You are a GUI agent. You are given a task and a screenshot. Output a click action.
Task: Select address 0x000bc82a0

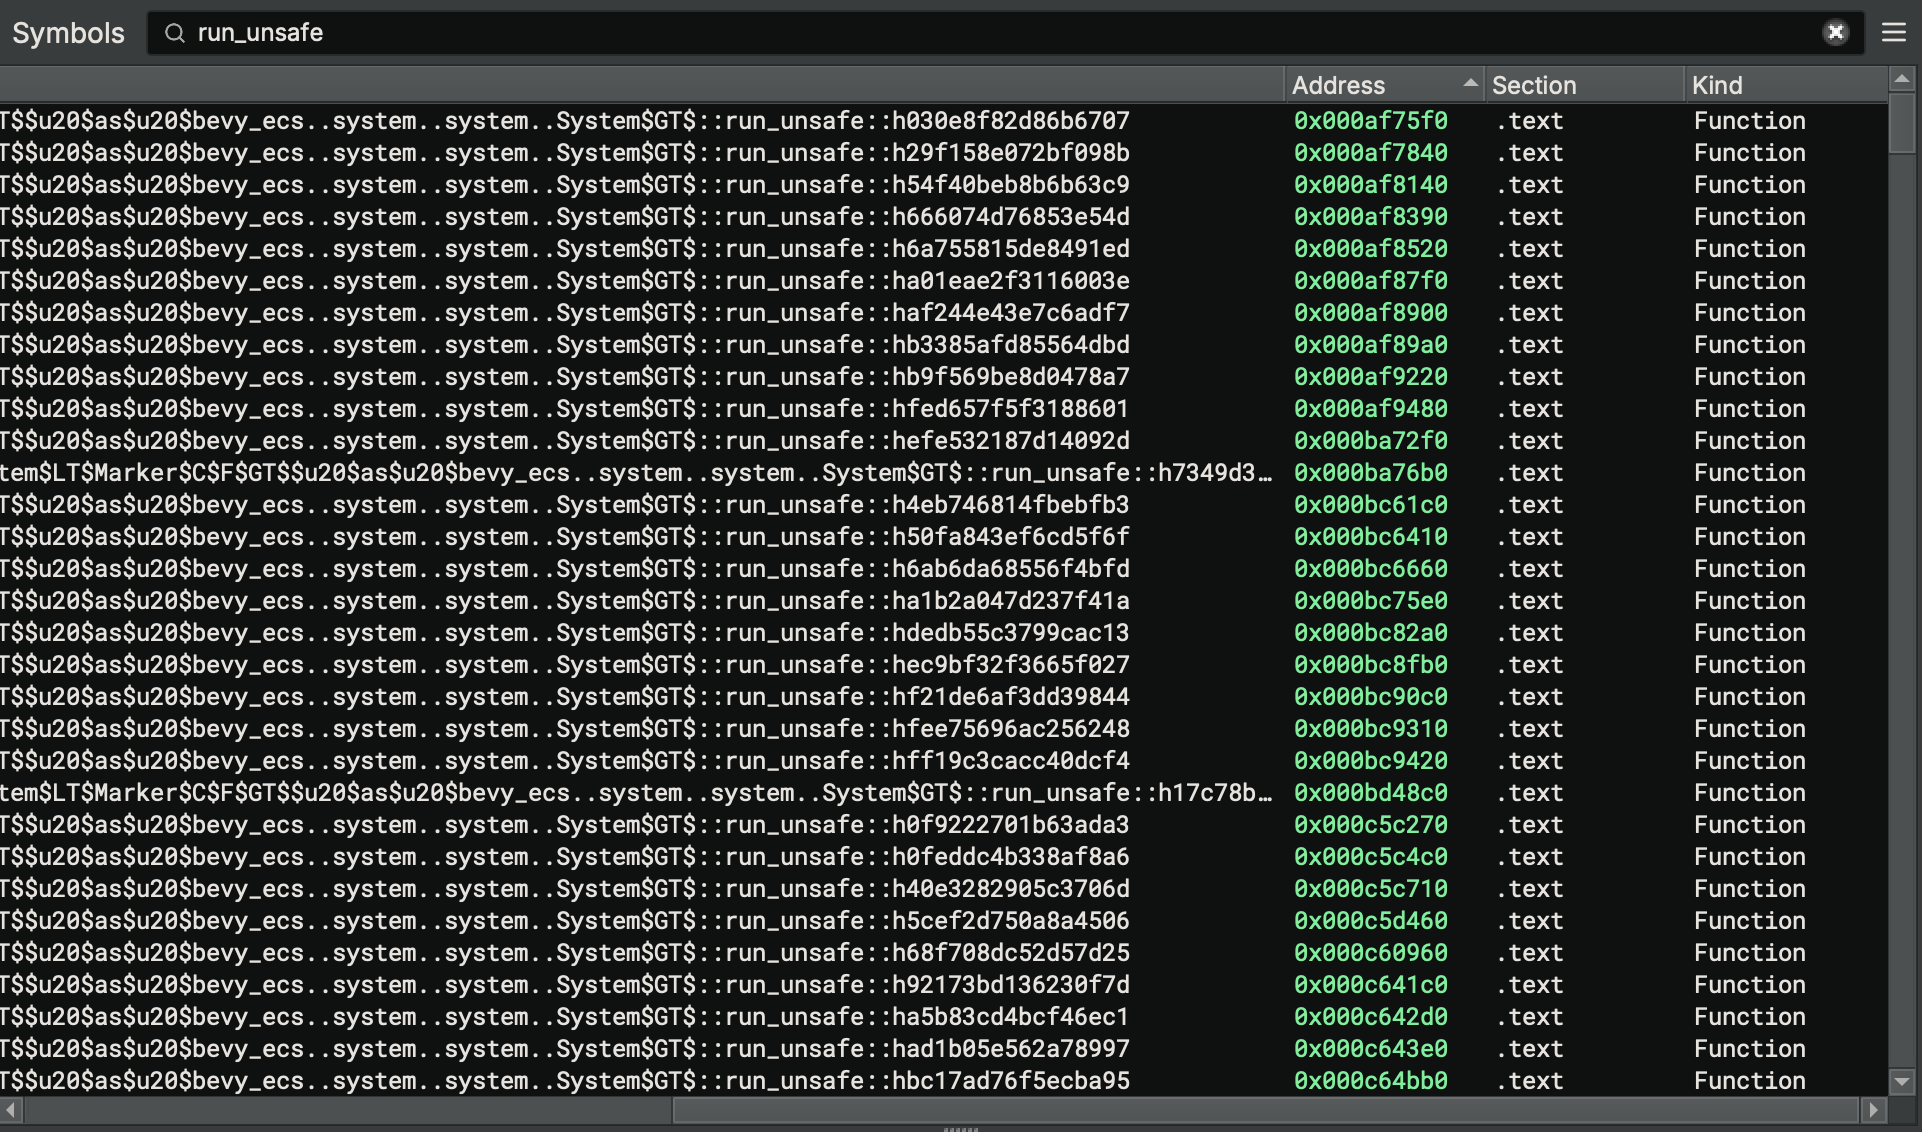coord(1370,633)
